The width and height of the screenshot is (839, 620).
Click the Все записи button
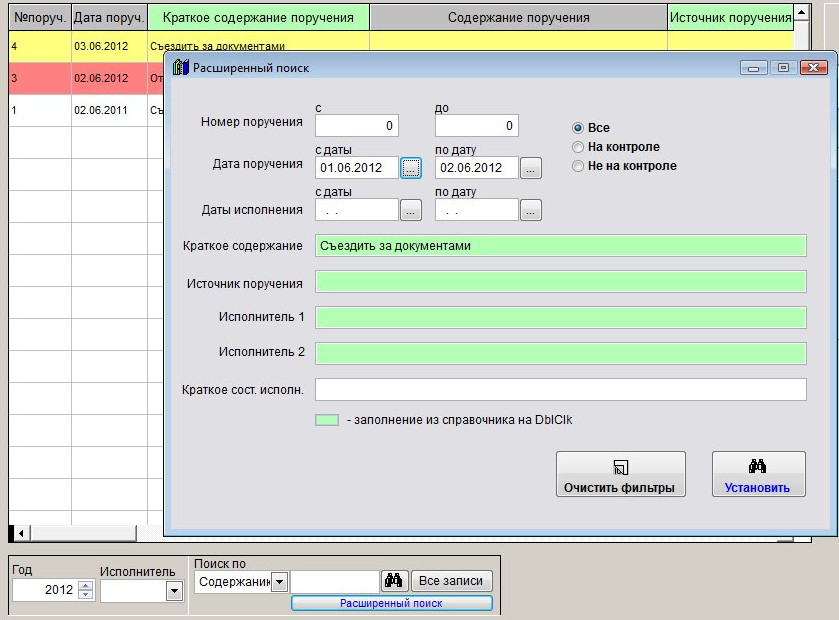[451, 580]
